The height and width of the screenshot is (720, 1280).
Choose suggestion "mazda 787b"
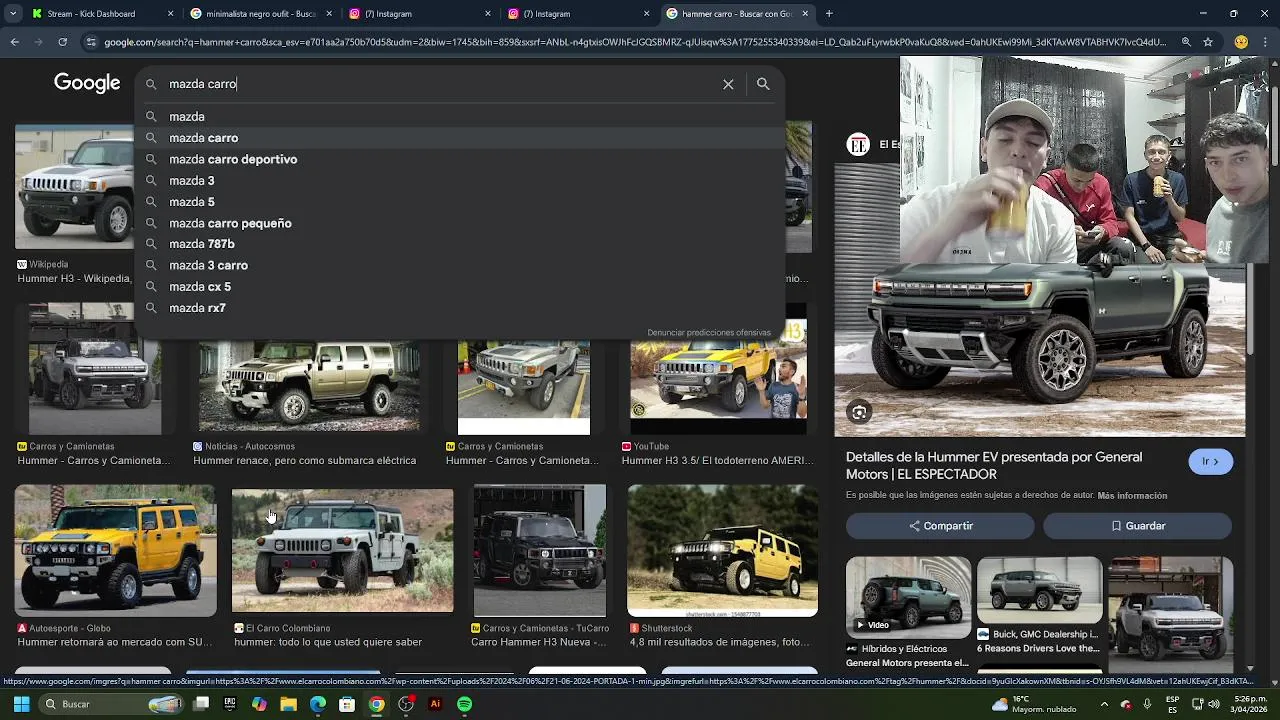point(460,244)
